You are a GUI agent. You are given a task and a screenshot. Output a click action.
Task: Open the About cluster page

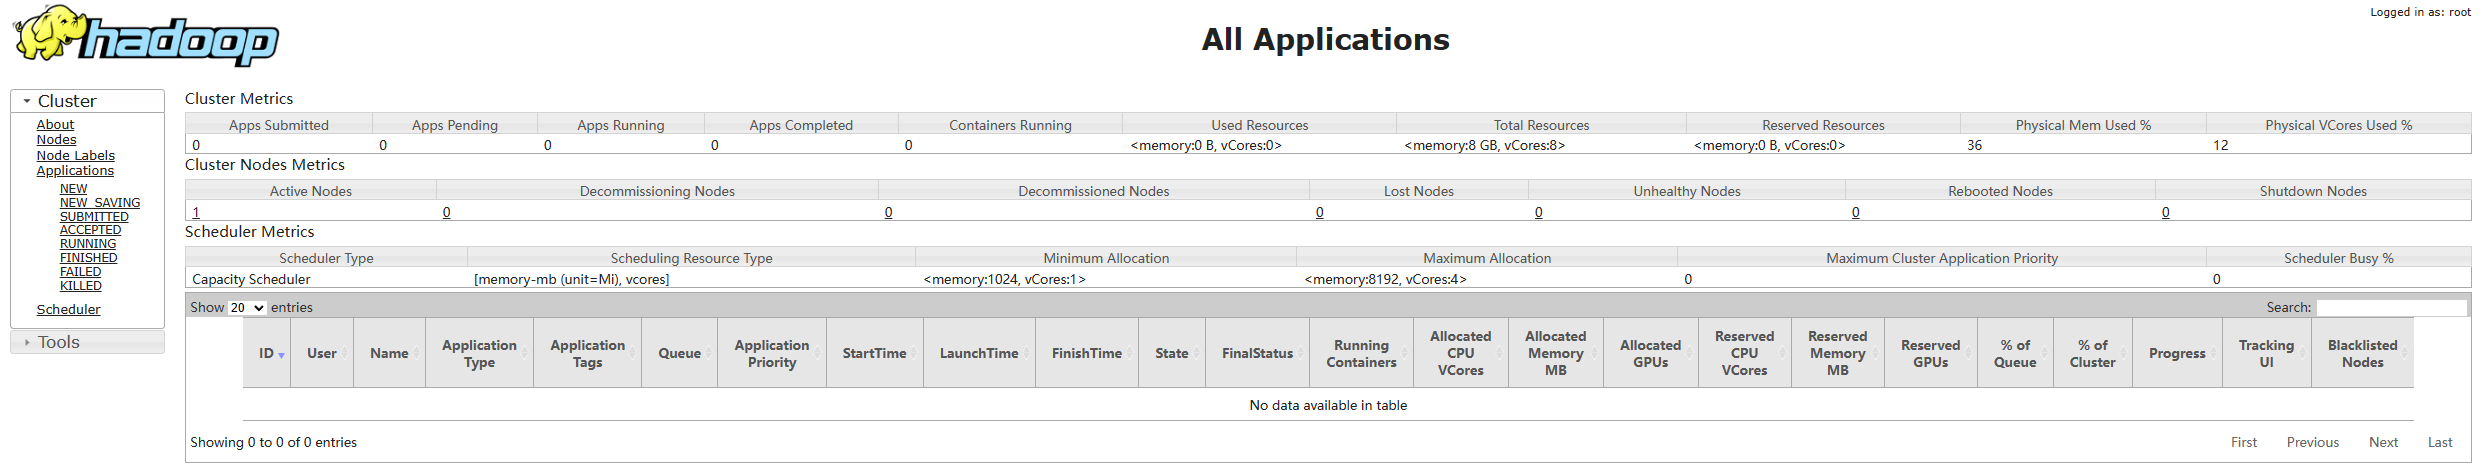pos(55,125)
